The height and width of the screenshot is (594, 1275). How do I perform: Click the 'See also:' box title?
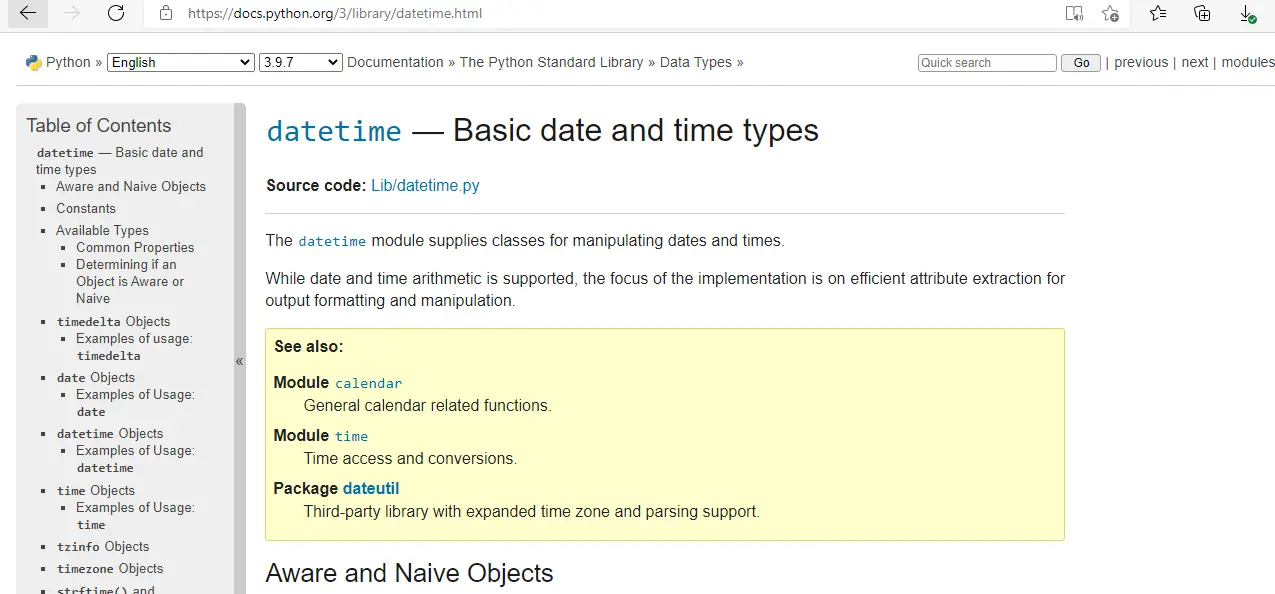[309, 346]
